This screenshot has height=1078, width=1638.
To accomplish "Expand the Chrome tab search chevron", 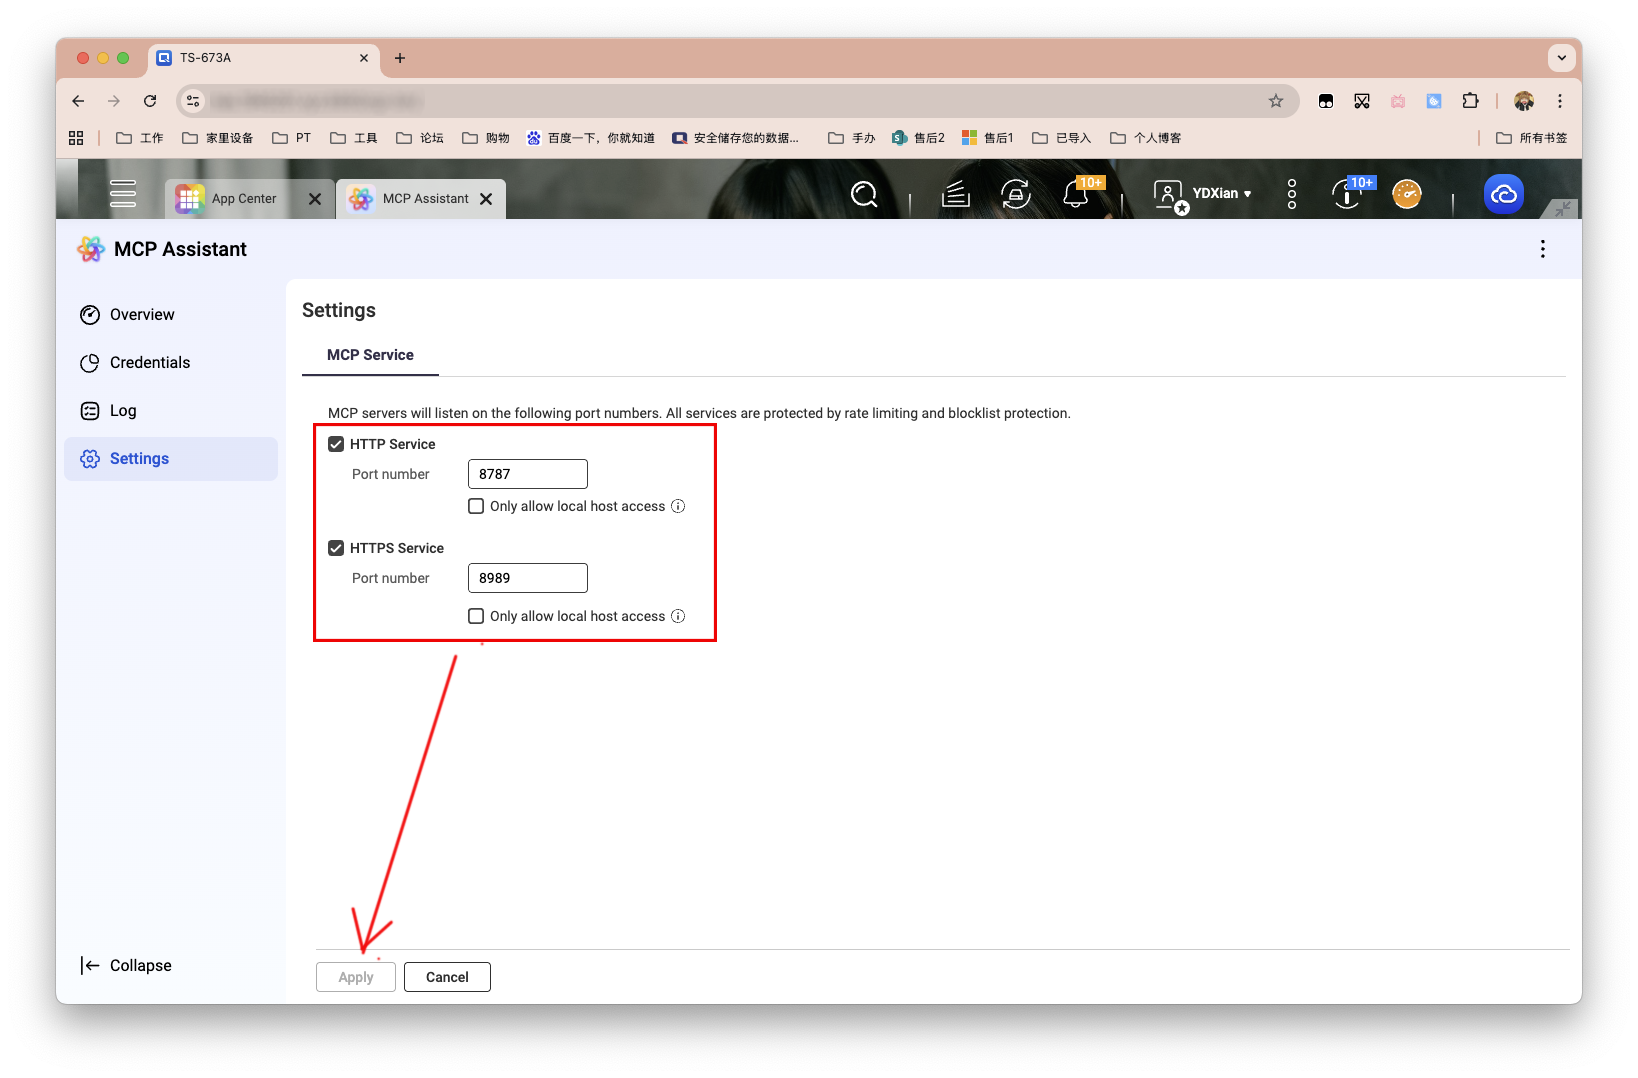I will [1561, 58].
